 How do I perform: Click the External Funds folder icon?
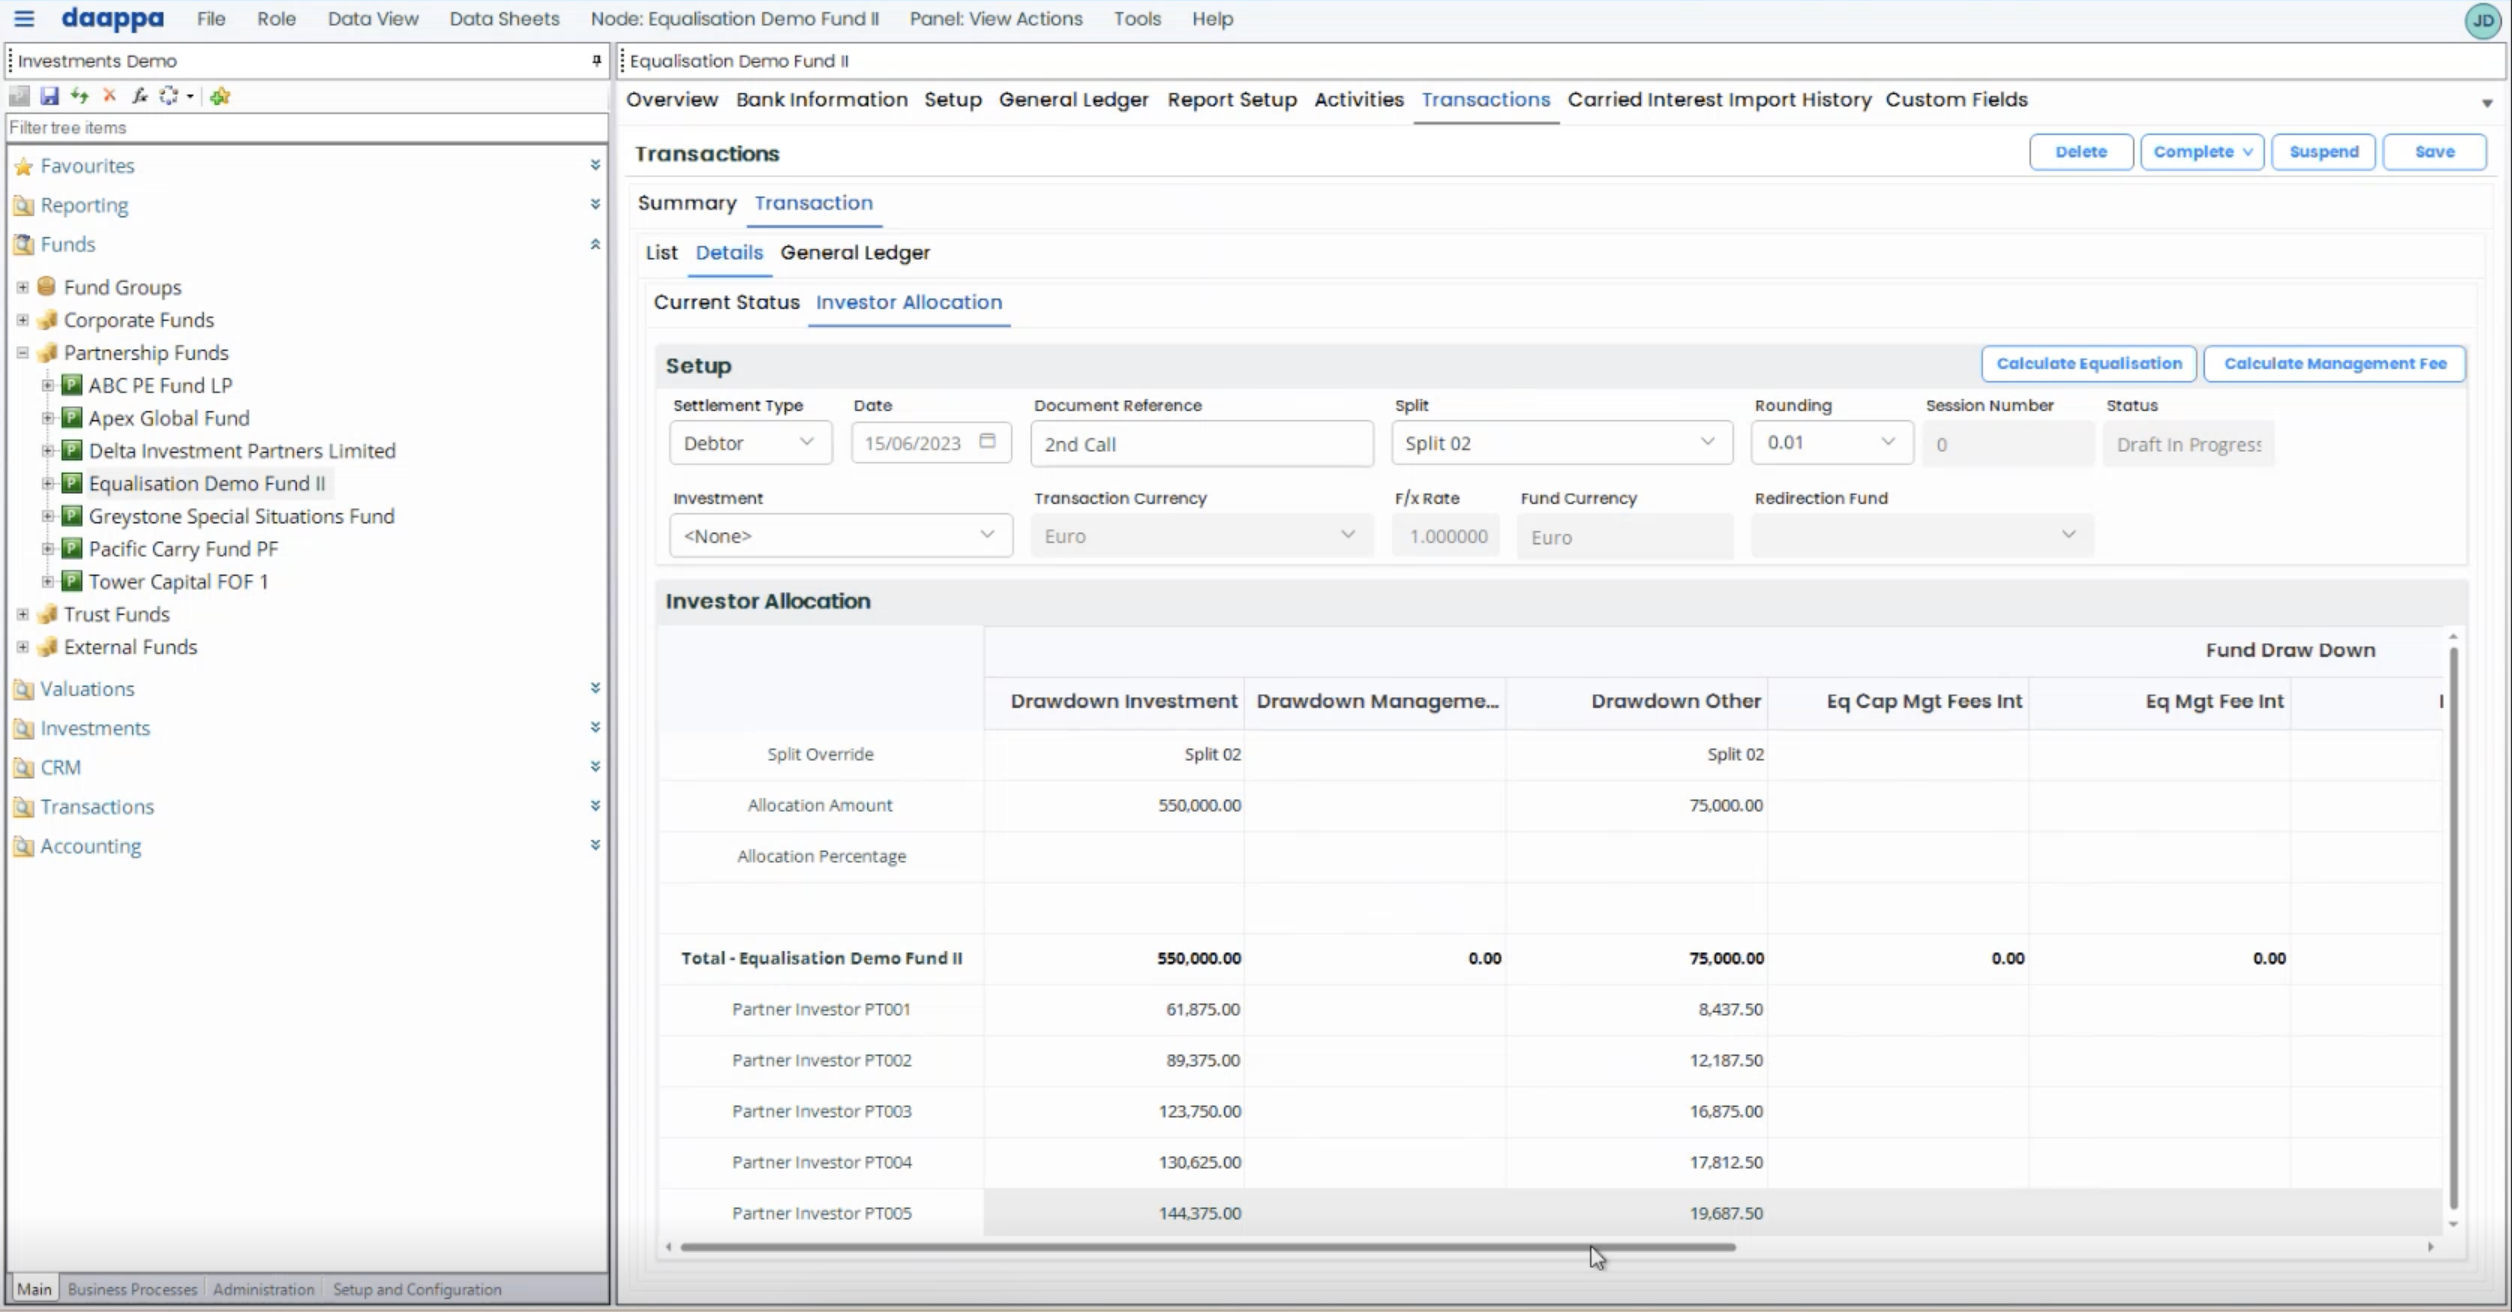47,647
